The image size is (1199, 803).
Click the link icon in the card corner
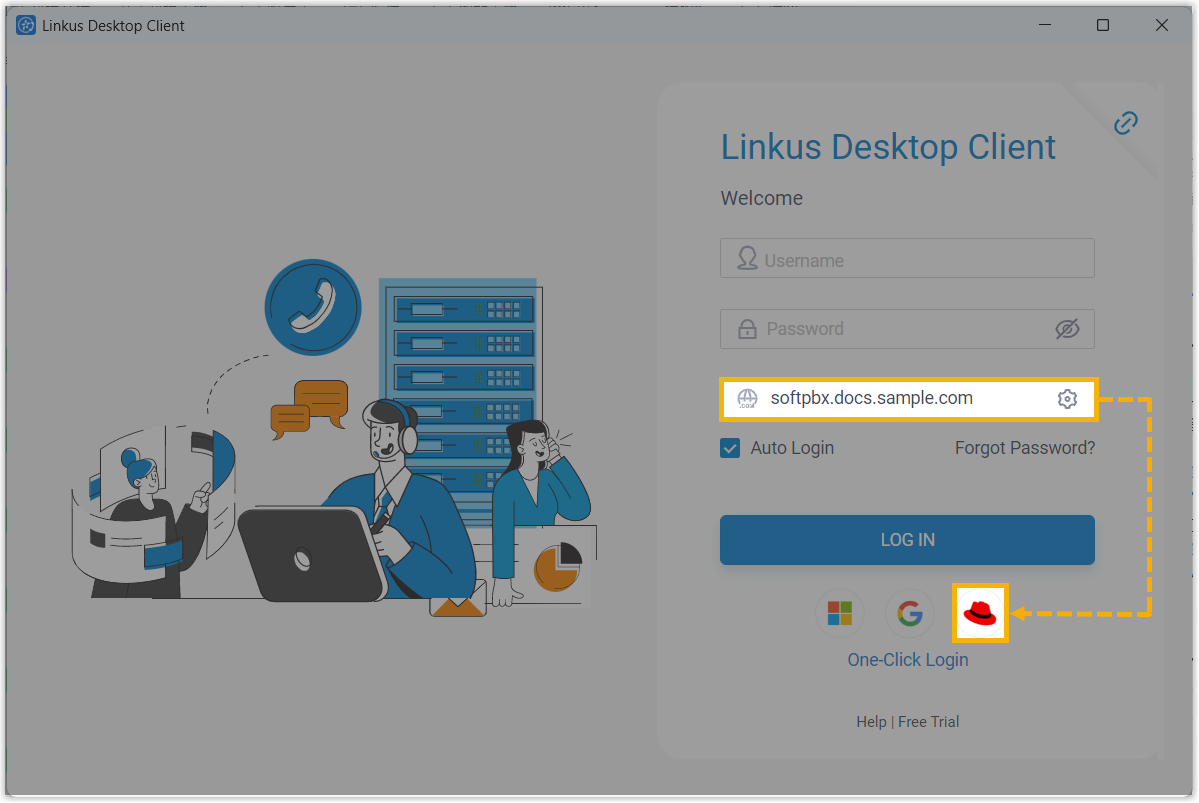1126,123
